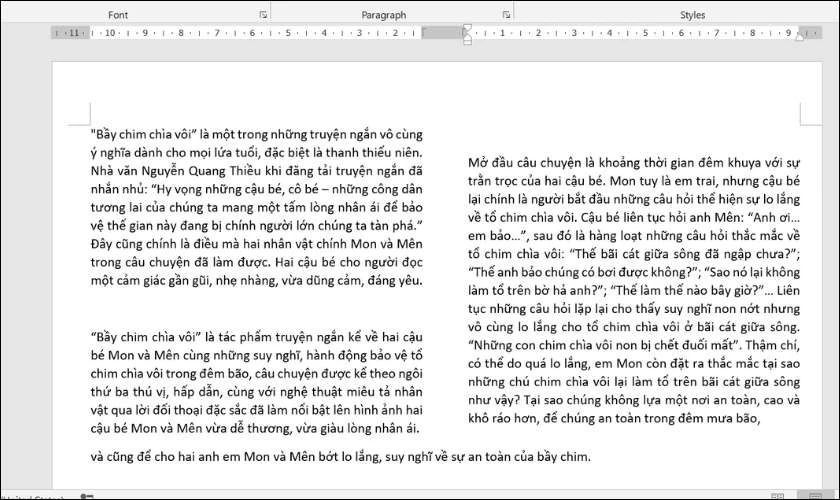The width and height of the screenshot is (840, 500).
Task: Click ruler mark 5 in right column
Action: [x=645, y=33]
